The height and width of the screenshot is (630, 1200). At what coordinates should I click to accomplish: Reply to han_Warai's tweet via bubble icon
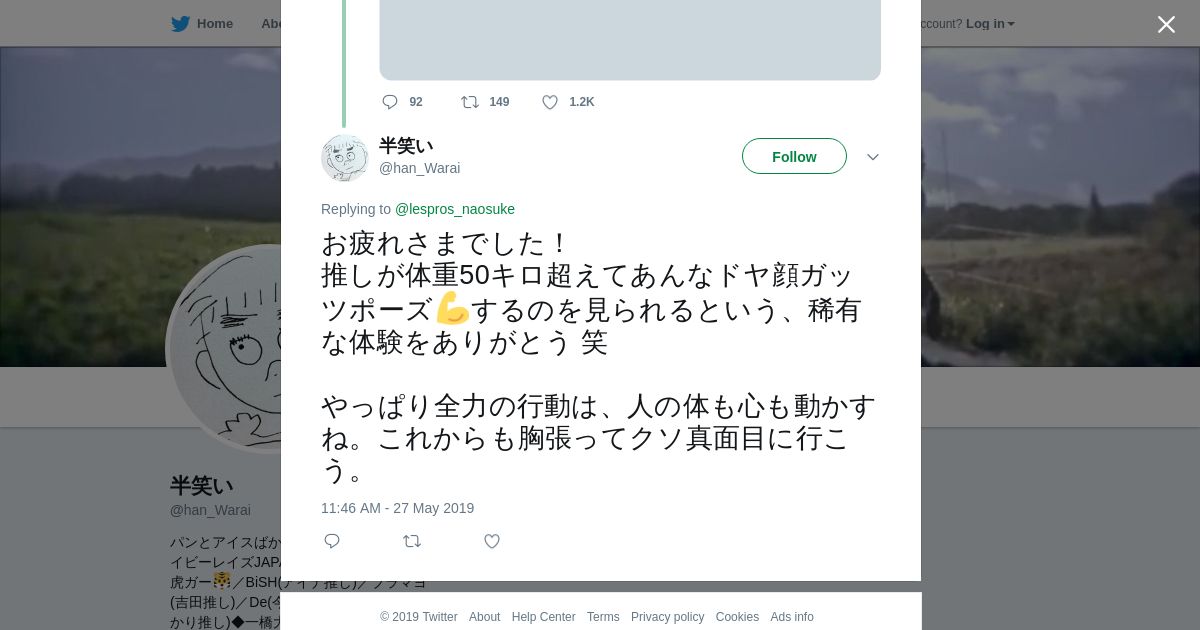pyautogui.click(x=332, y=541)
